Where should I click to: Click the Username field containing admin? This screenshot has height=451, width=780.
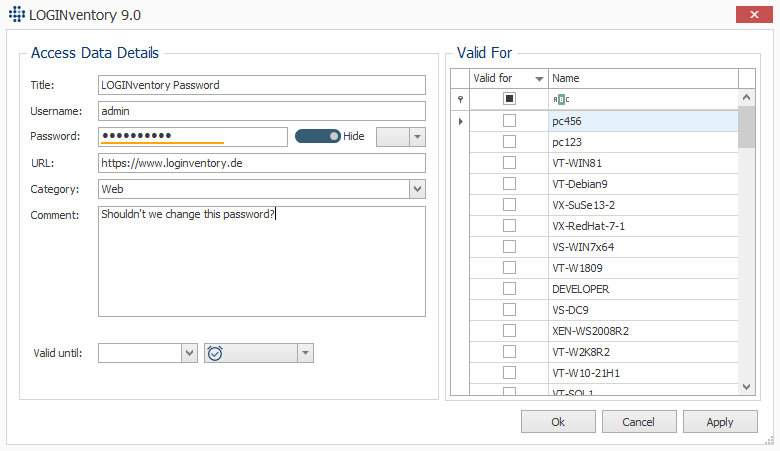click(262, 111)
